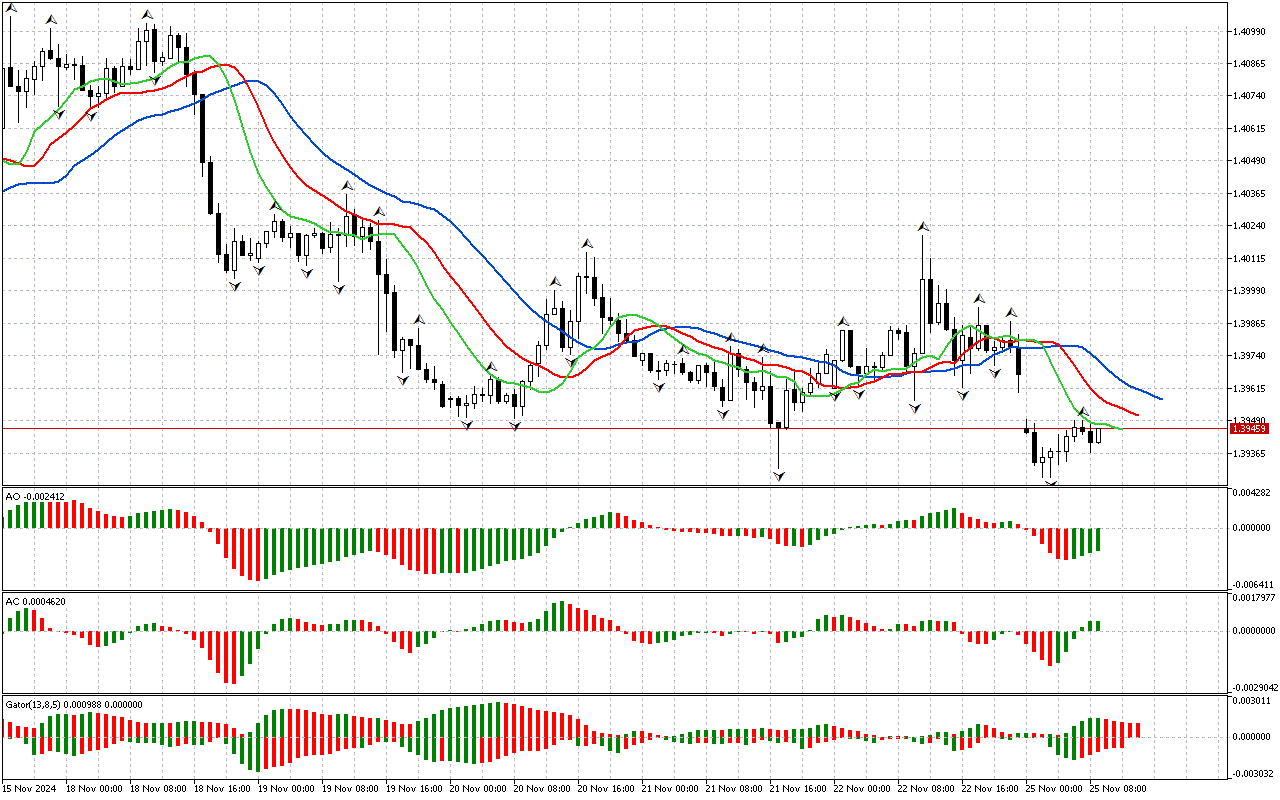Select the AO -0.002412 indicator label
The image size is (1280, 800).
36,496
